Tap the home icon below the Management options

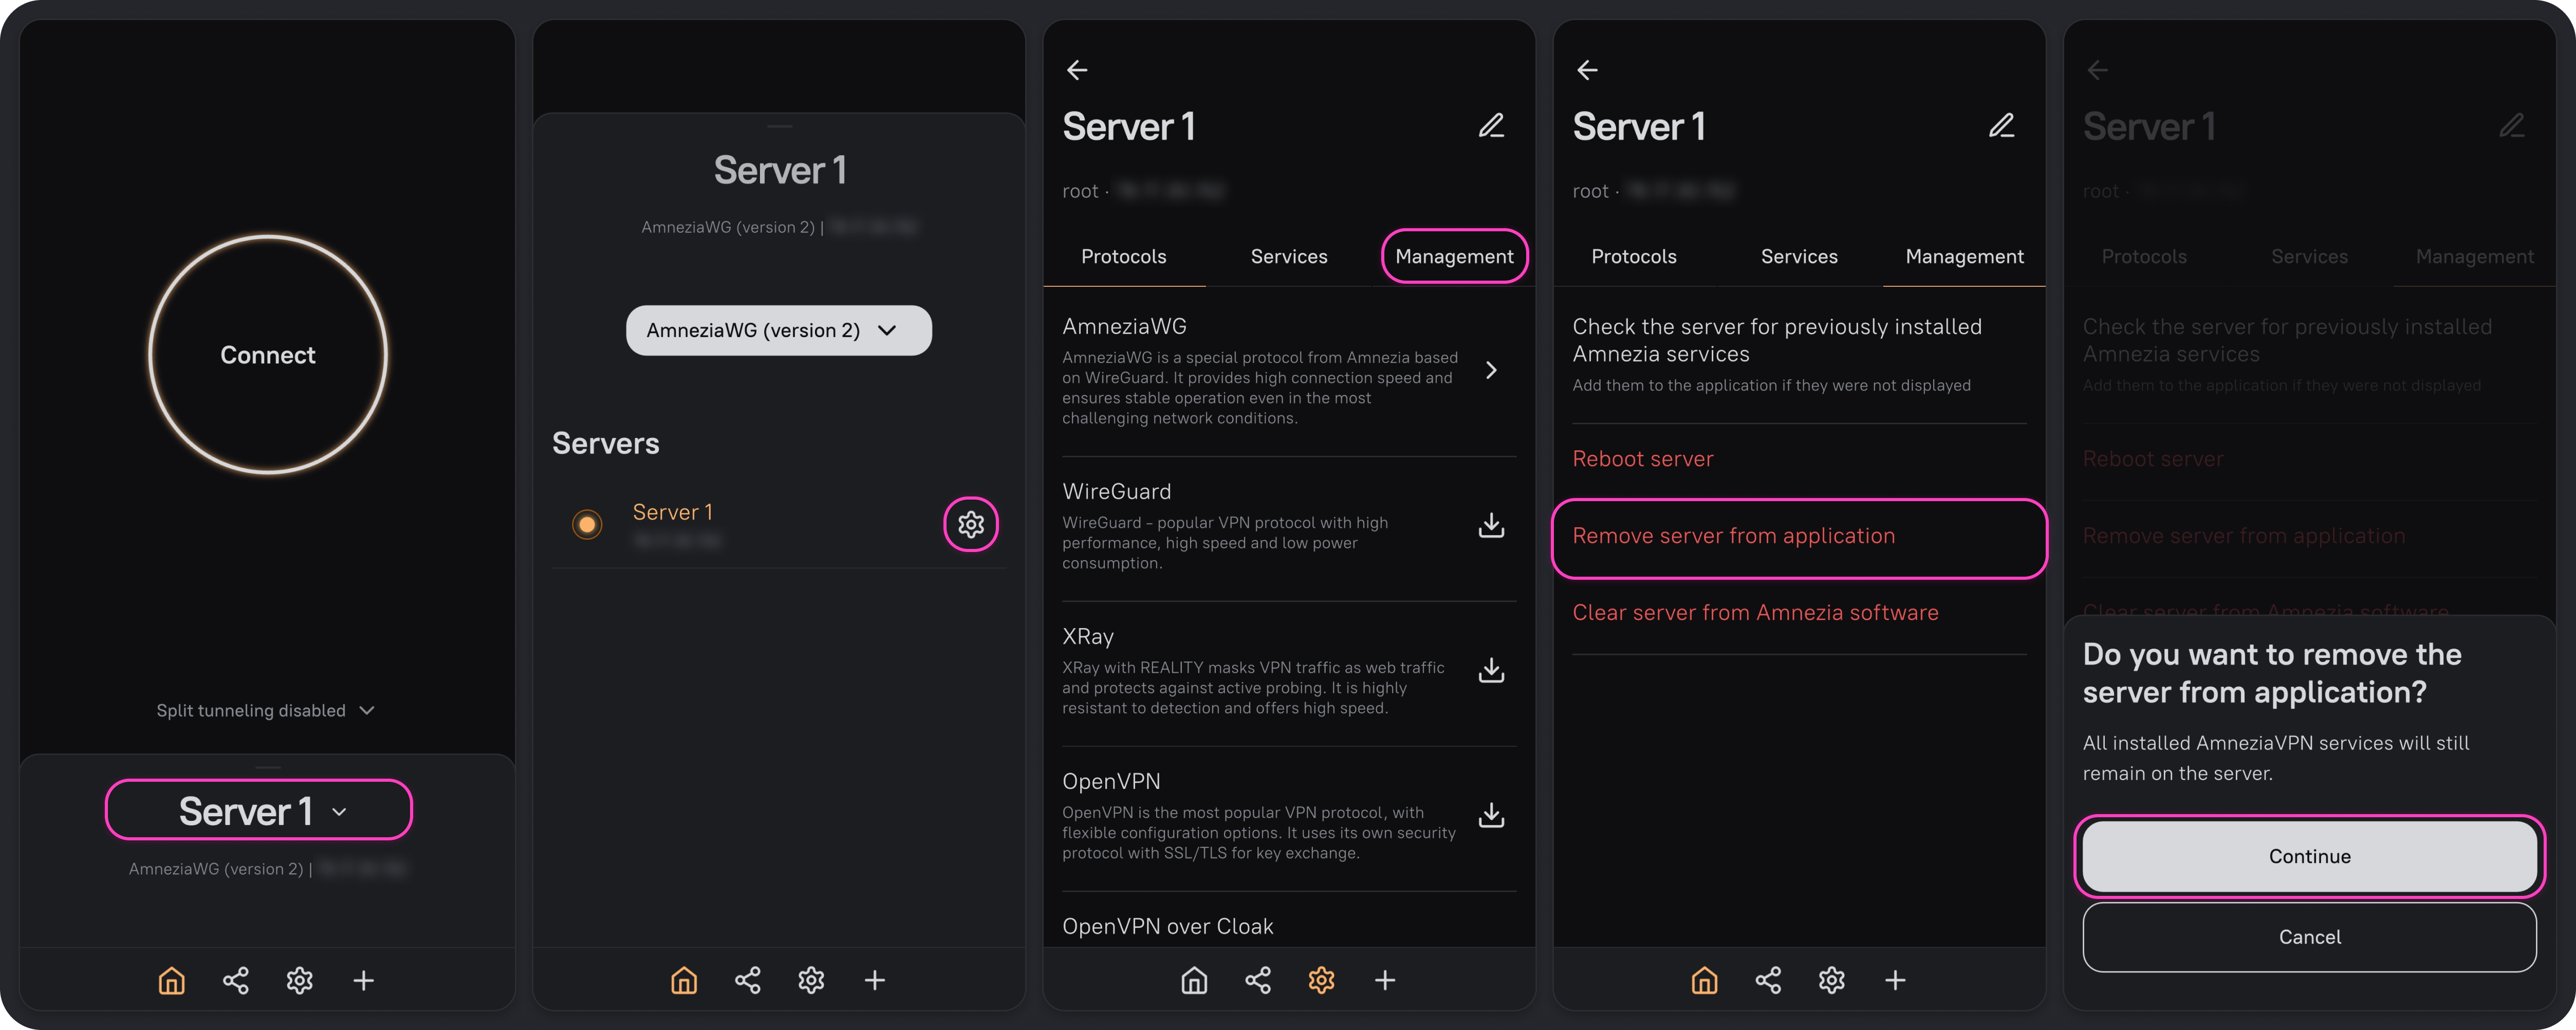(x=1704, y=980)
